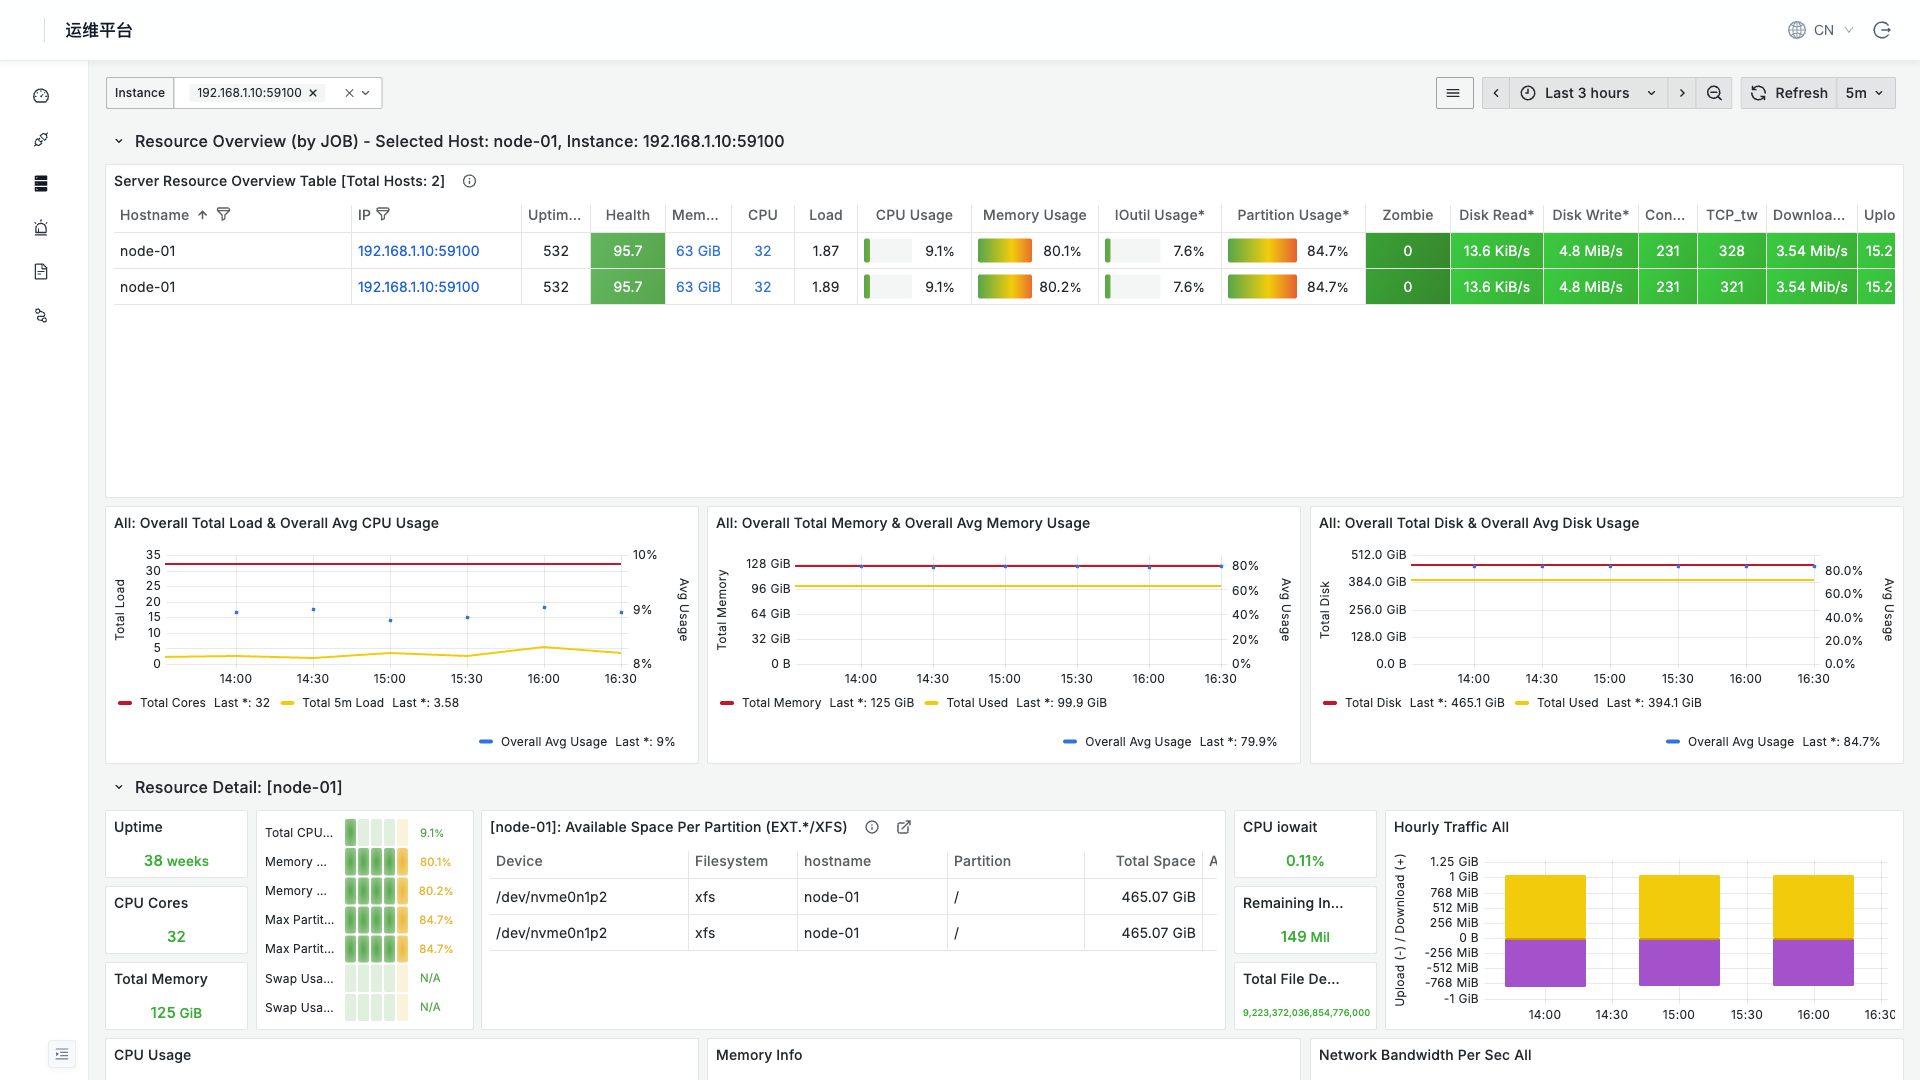Viewport: 1920px width, 1080px height.
Task: Click the Filesystem column header in partition table
Action: pos(732,861)
